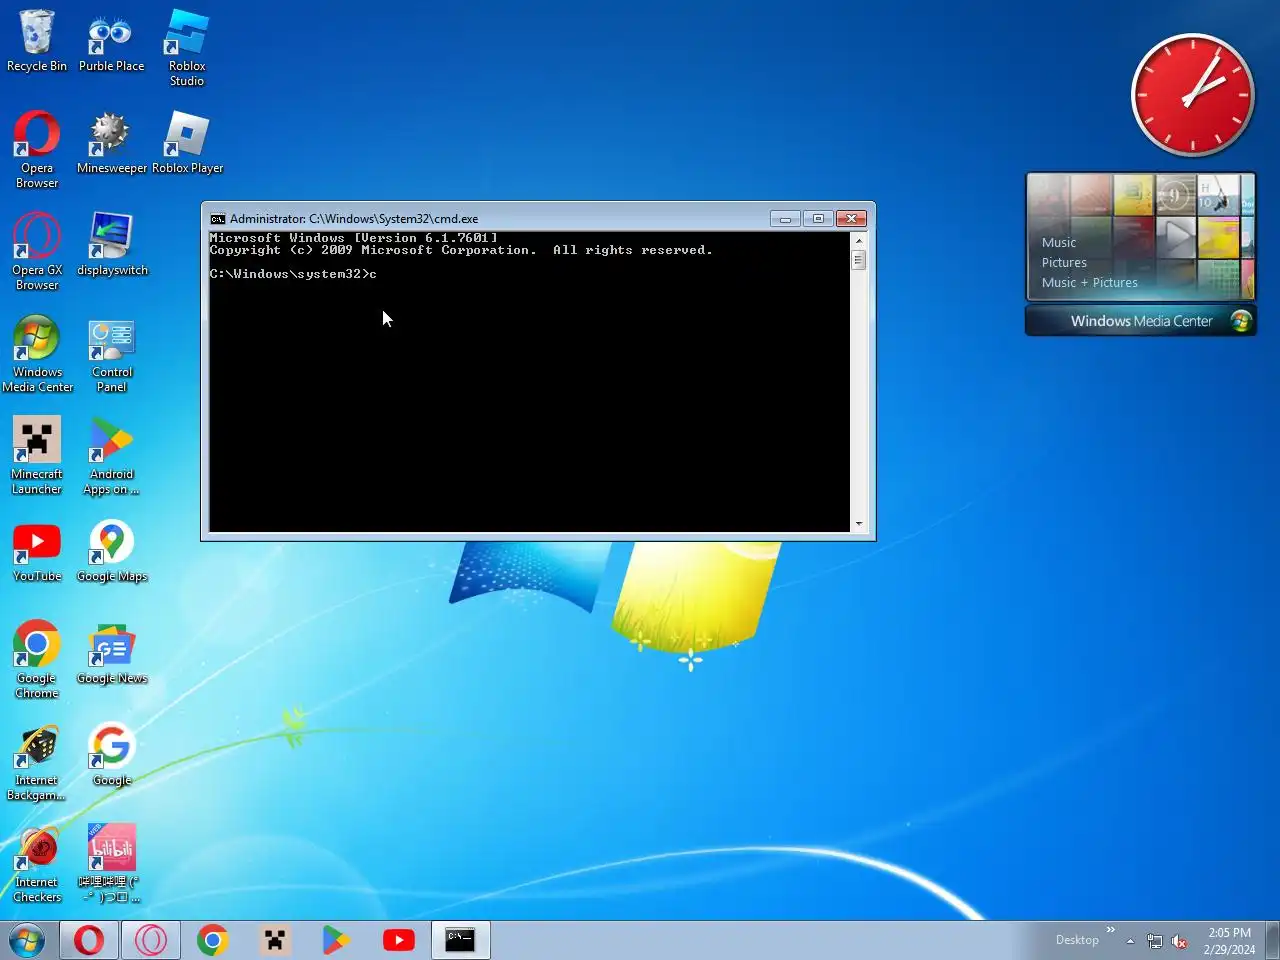Click the Opera Browser desktop shortcut
The image size is (1280, 960).
[x=37, y=149]
